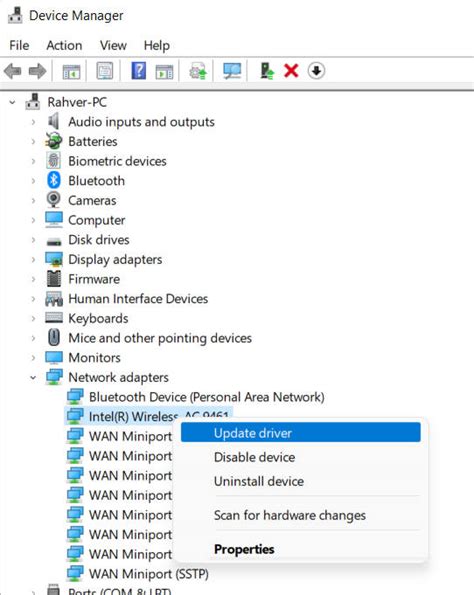
Task: Expand the Display adapters node
Action: pyautogui.click(x=33, y=260)
